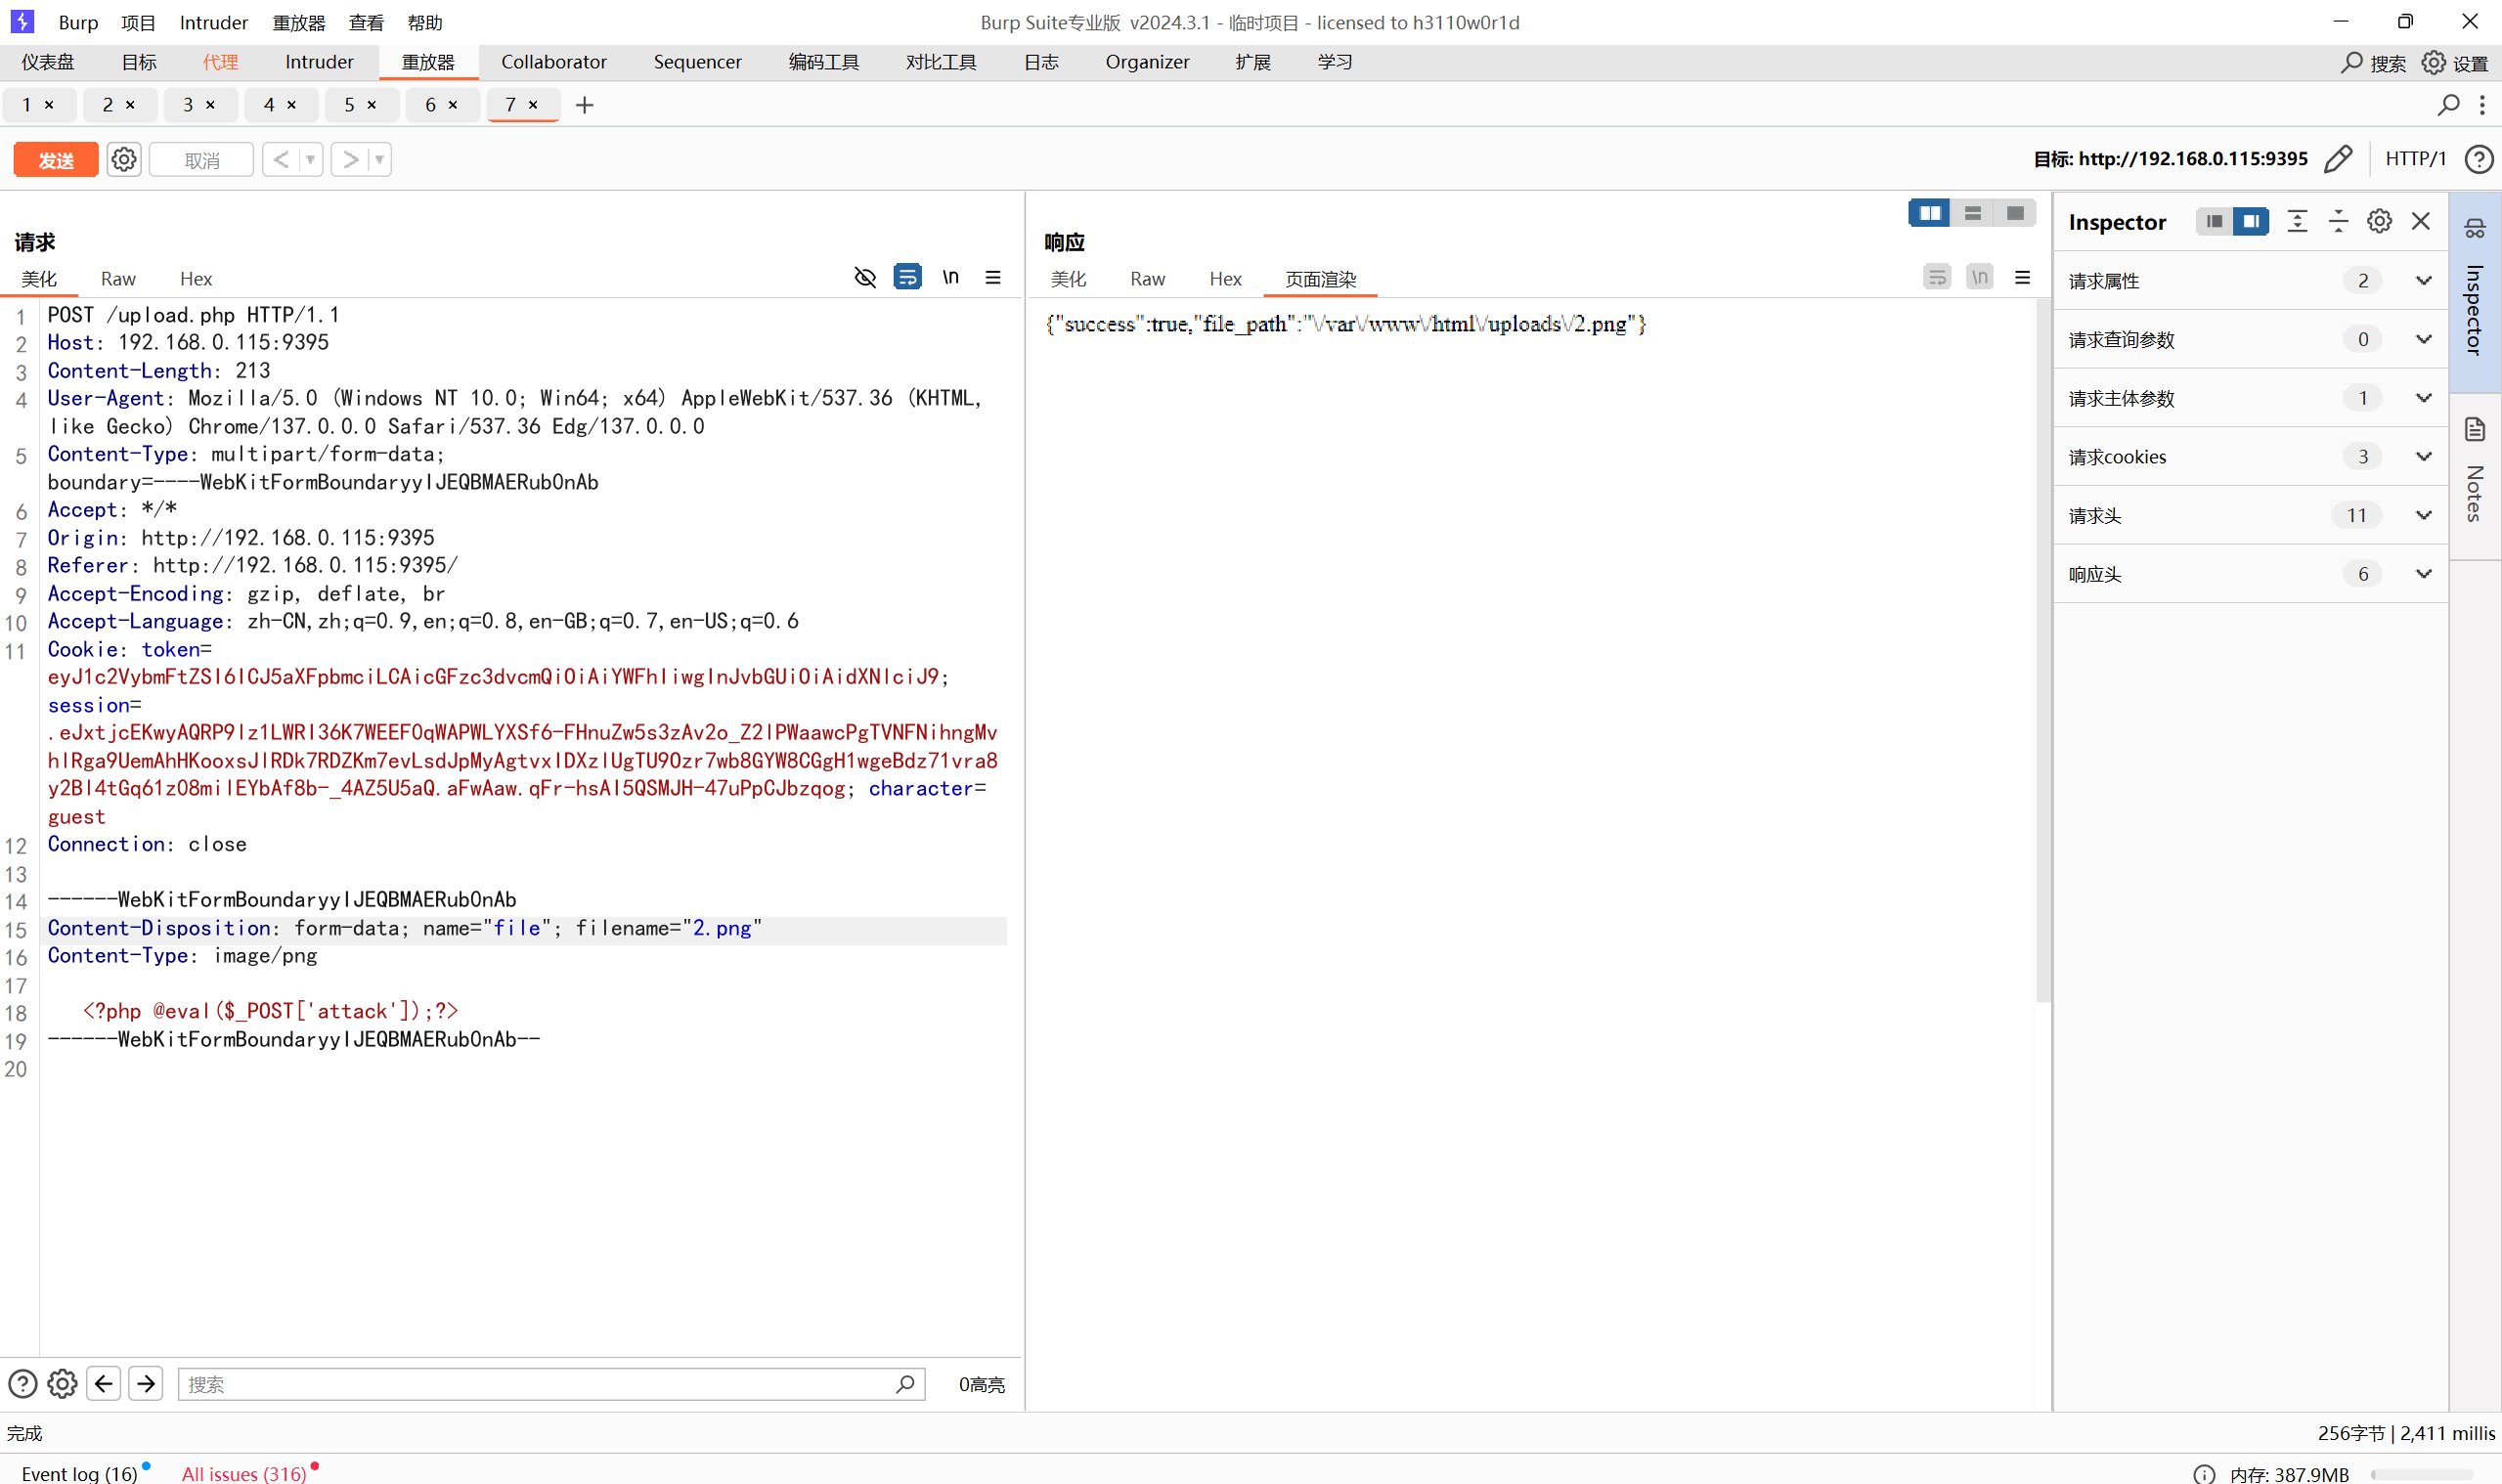The height and width of the screenshot is (1484, 2502).
Task: Open Inspector settings gear
Action: pyautogui.click(x=2379, y=221)
